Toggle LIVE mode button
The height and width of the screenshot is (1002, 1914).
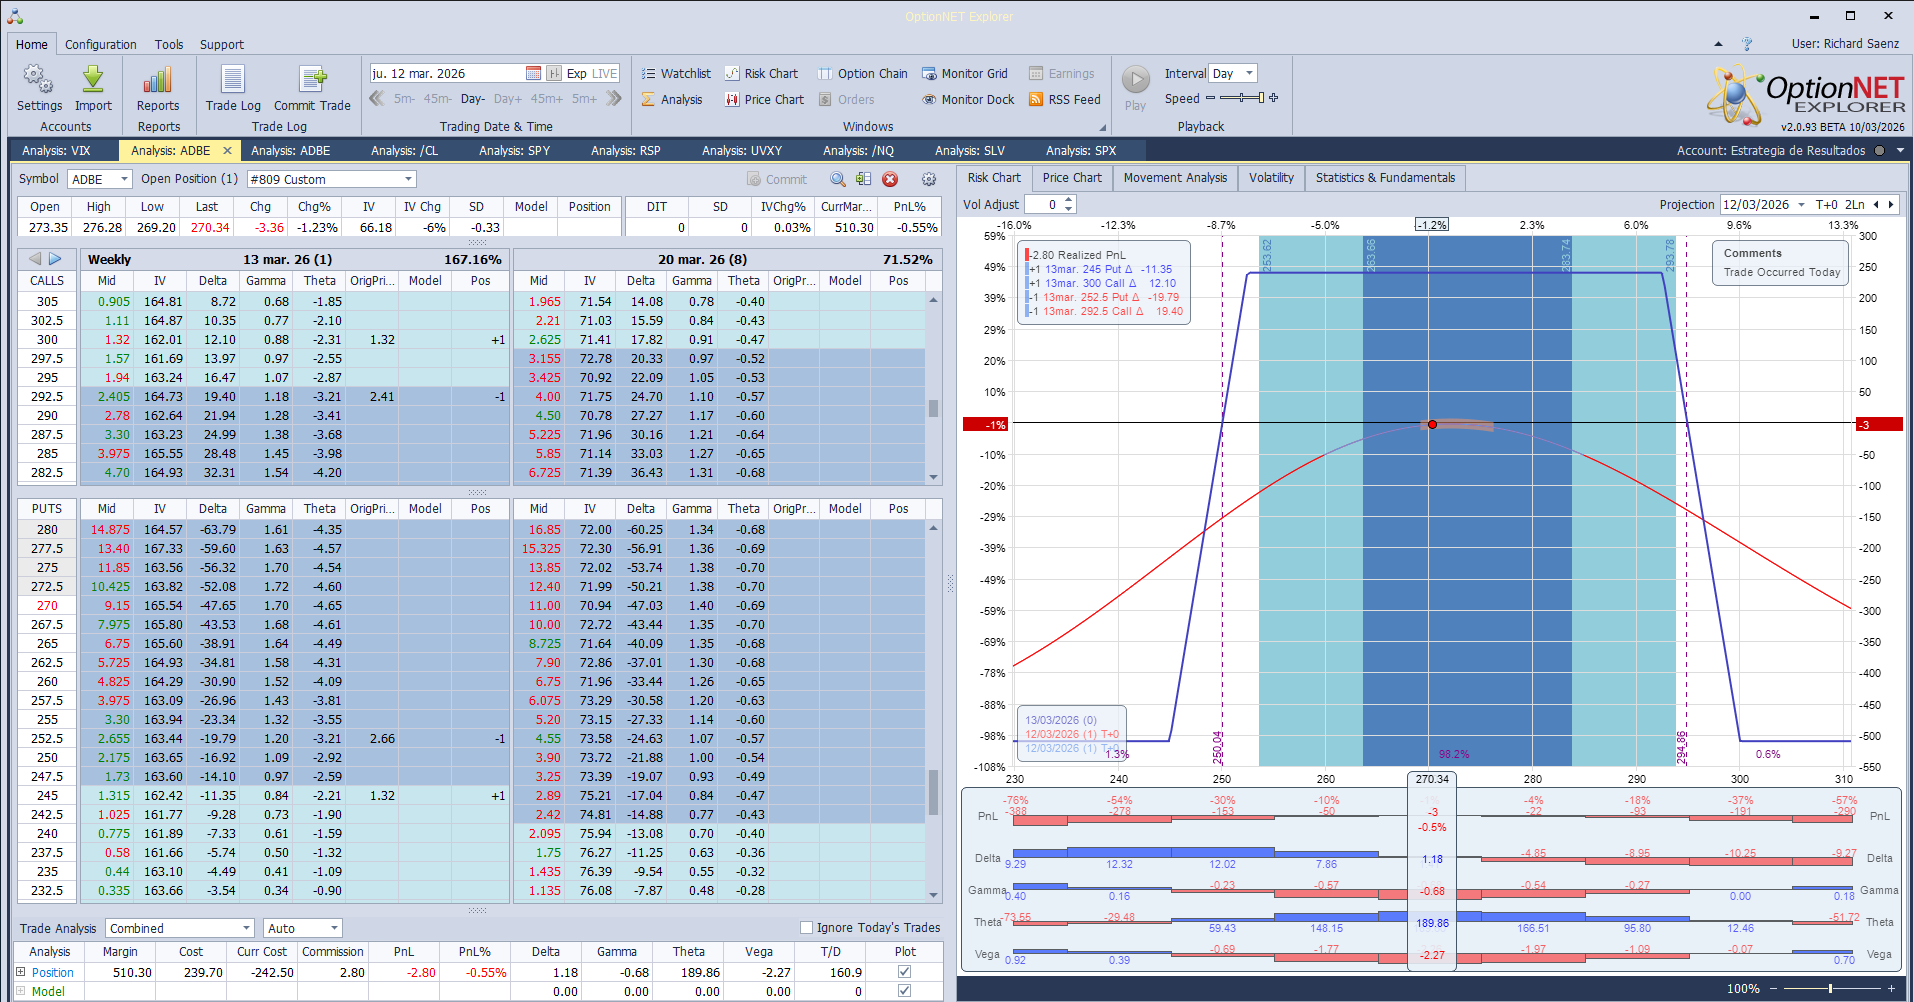pyautogui.click(x=605, y=73)
